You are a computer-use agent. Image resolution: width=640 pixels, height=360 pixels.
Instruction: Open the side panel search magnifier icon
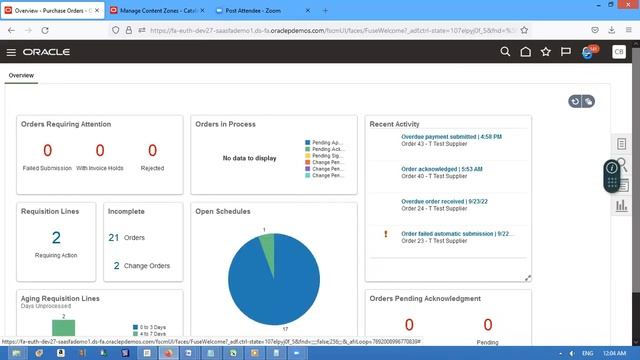coord(623,164)
